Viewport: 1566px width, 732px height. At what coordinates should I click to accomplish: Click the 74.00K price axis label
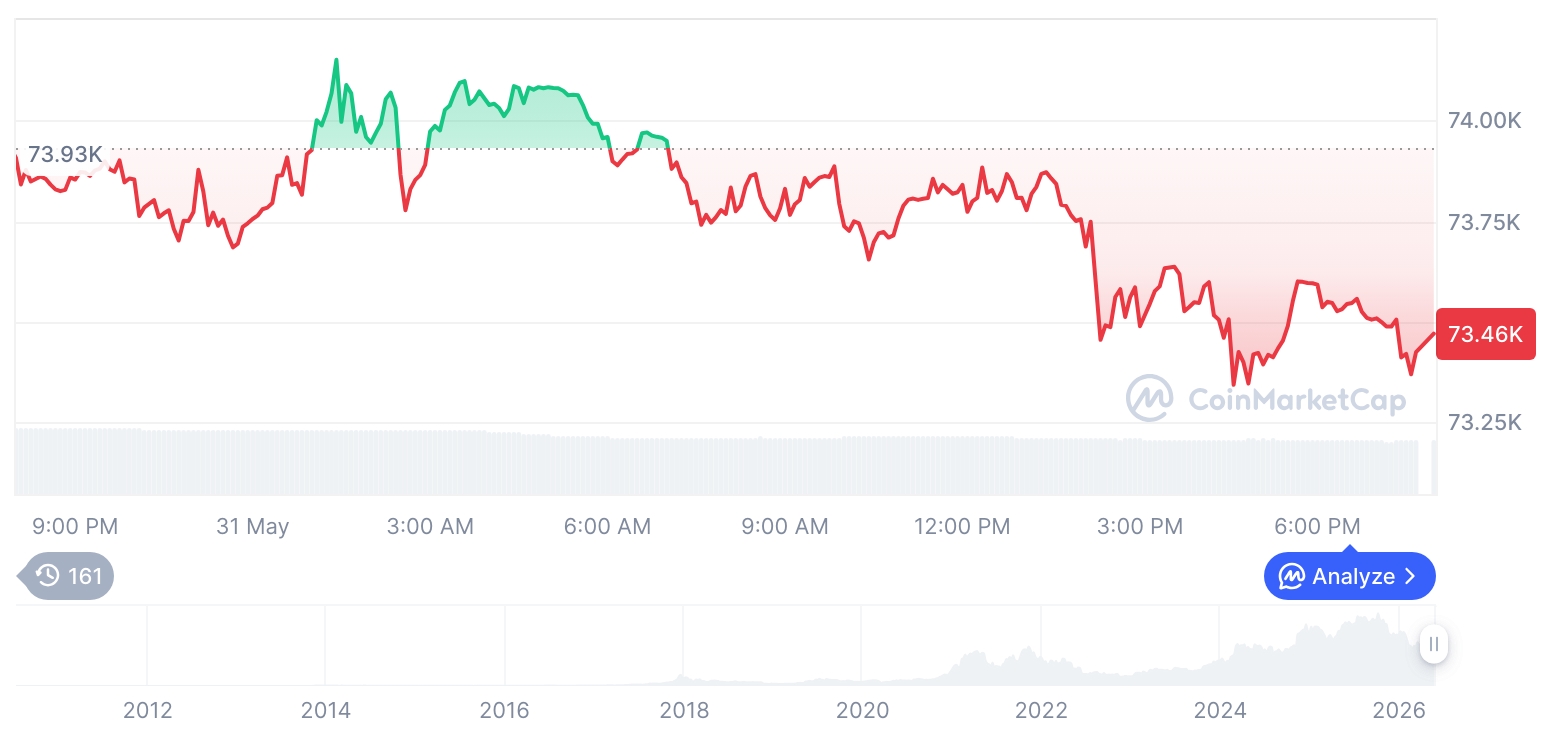click(x=1485, y=121)
